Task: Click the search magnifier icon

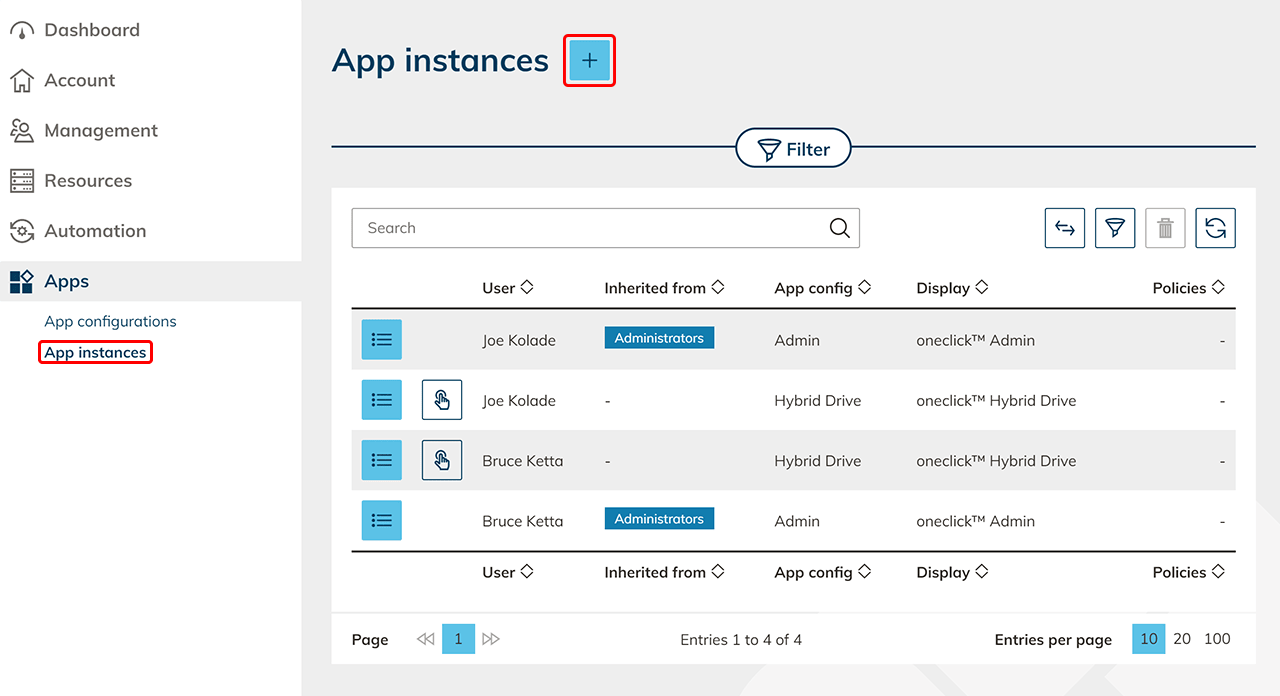Action: coord(839,228)
